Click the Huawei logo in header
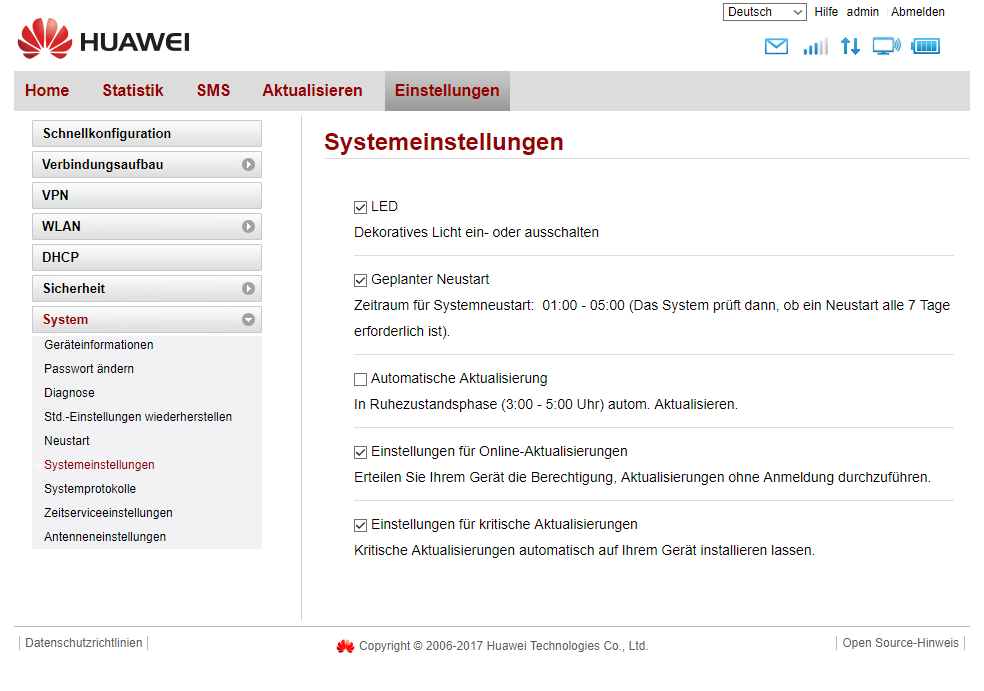Screen dimensions: 984x691 point(103,40)
